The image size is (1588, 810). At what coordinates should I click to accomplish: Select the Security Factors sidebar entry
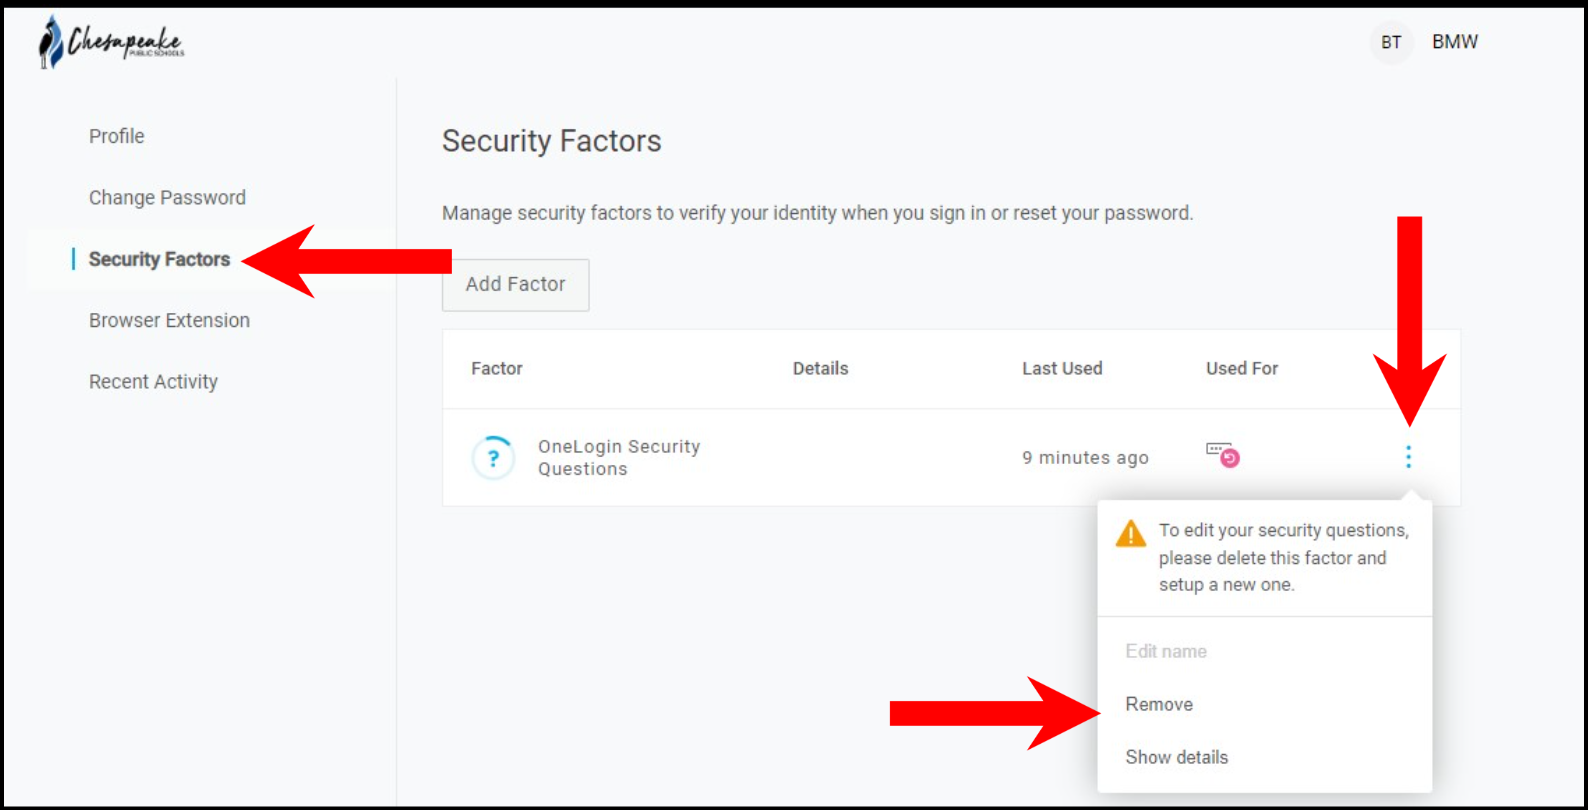coord(159,259)
